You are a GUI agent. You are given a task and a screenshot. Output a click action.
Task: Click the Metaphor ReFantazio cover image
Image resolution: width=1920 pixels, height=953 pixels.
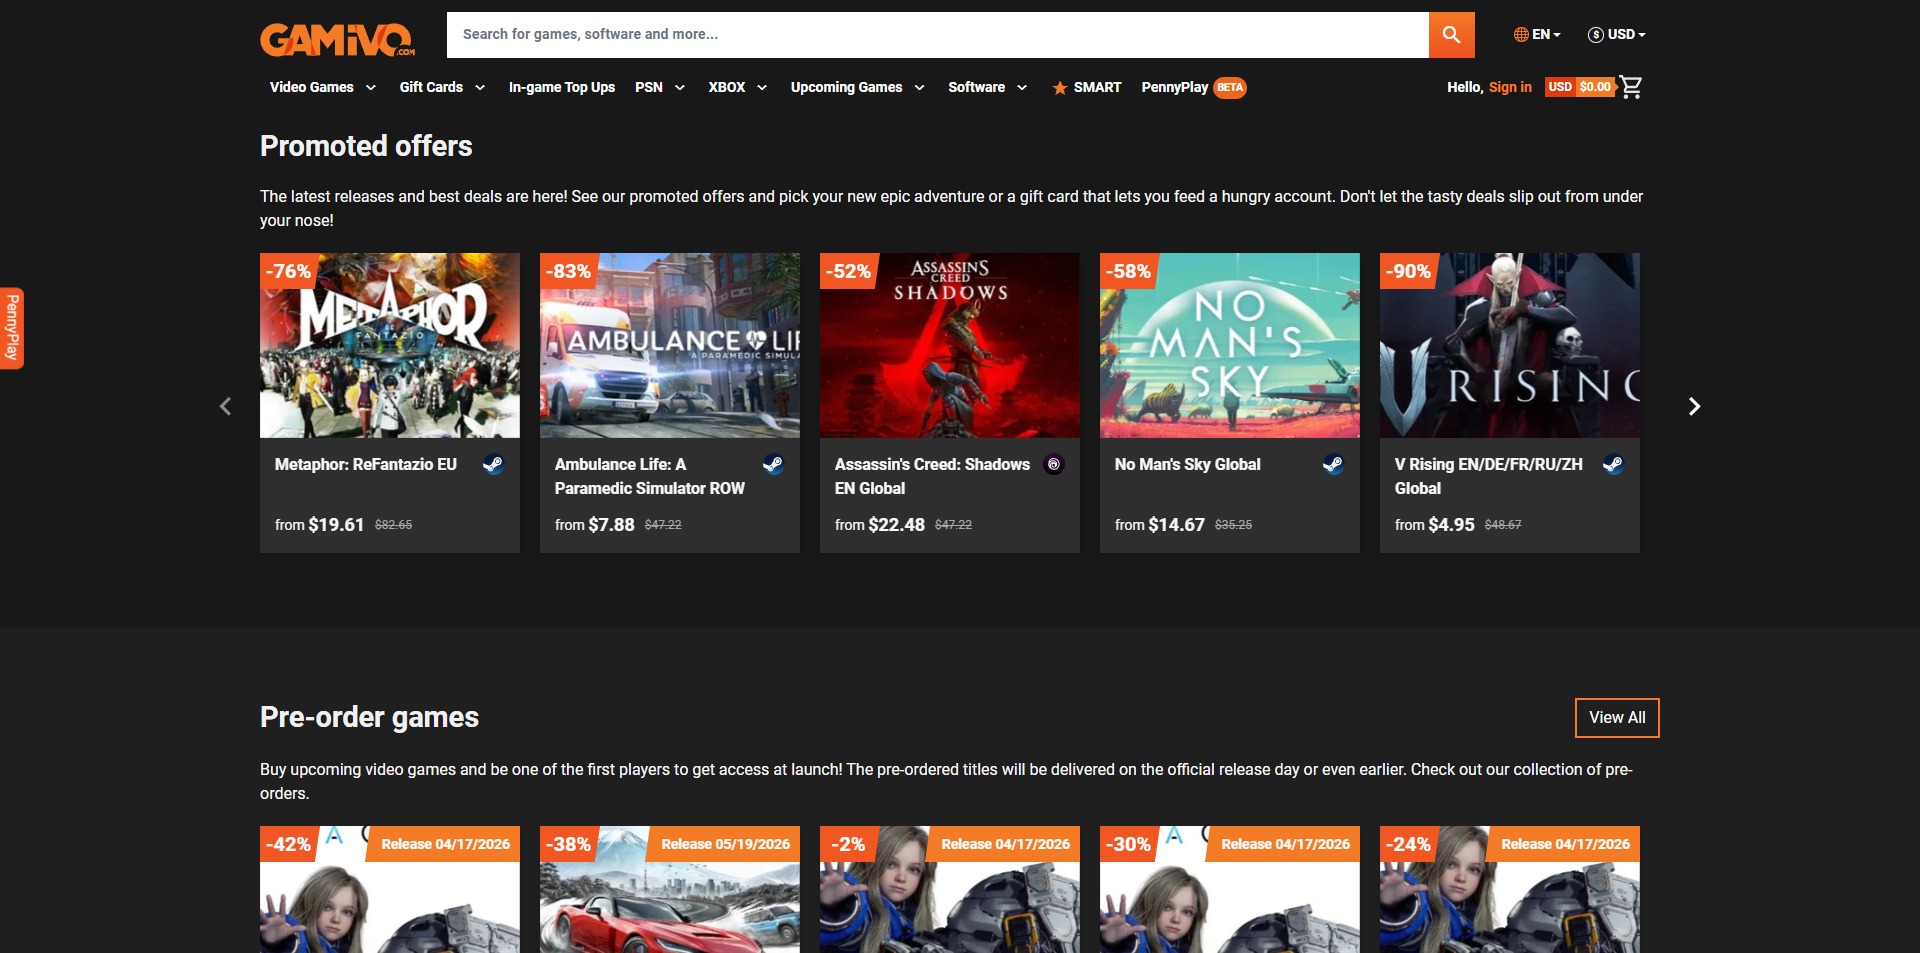click(x=390, y=345)
